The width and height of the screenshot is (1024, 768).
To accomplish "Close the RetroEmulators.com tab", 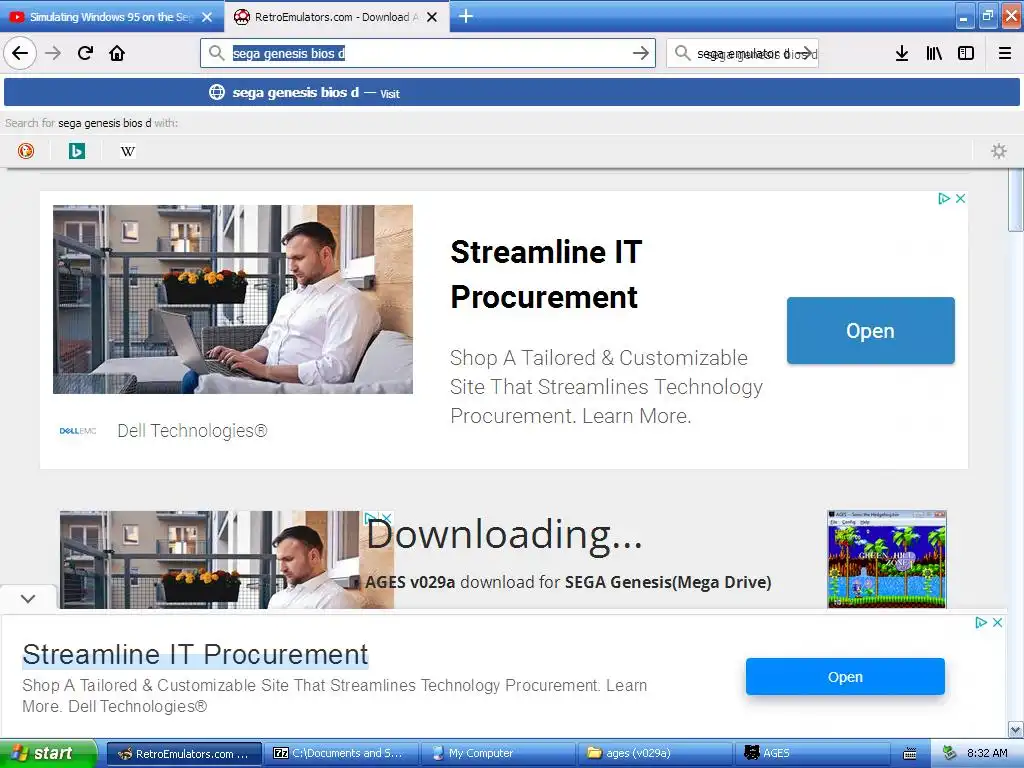I will coord(432,17).
